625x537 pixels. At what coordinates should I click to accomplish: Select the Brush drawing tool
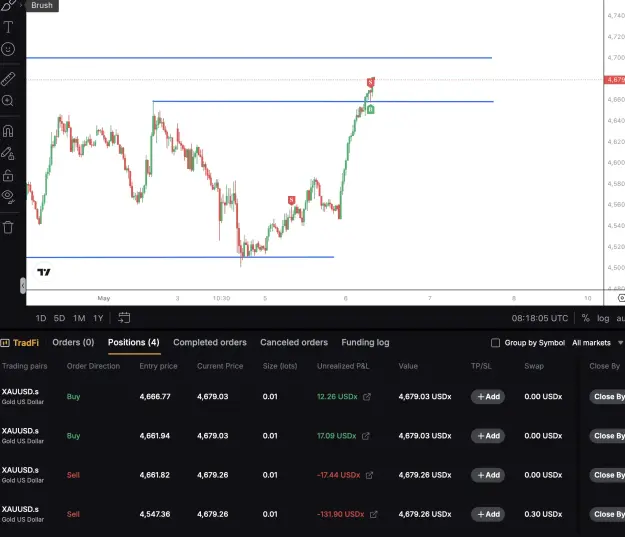point(8,5)
